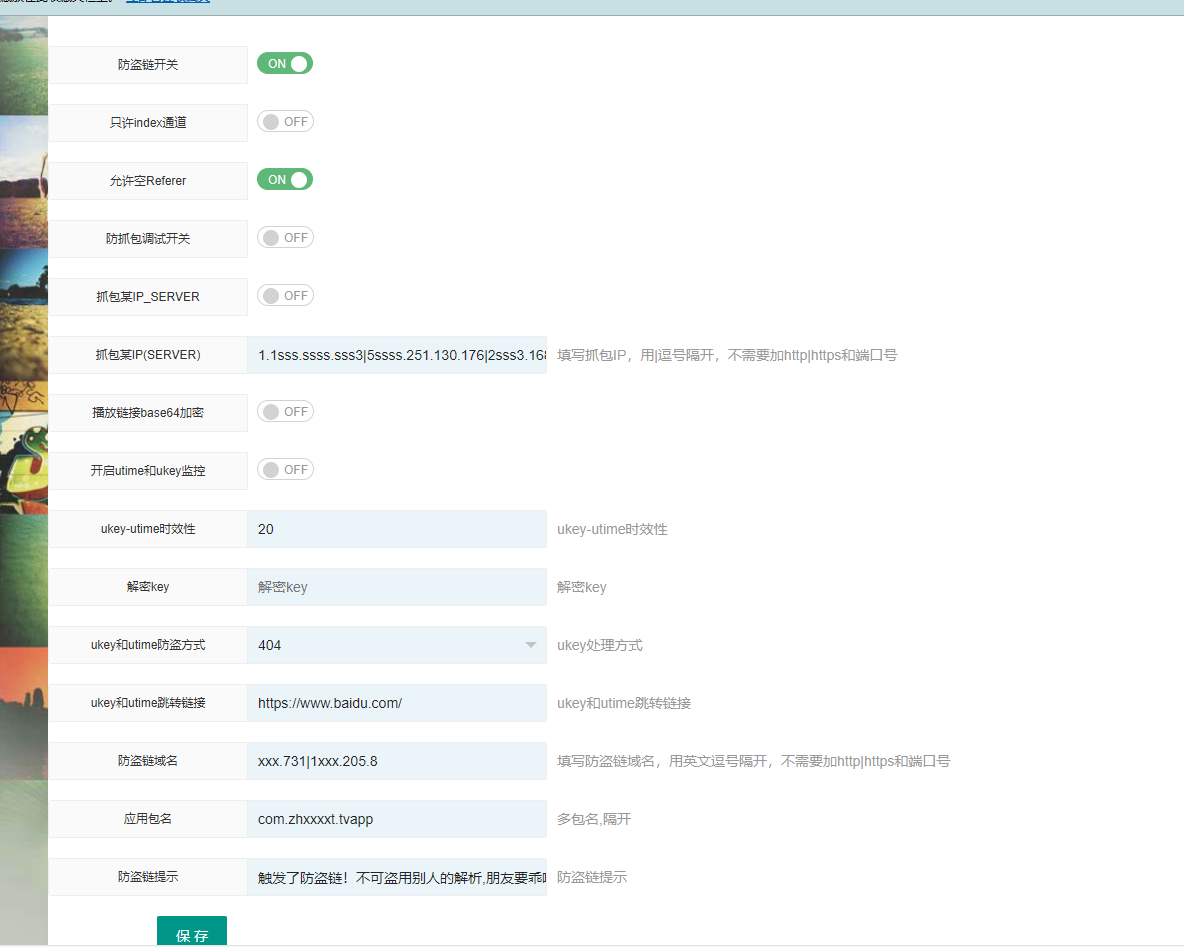
Task: Disable the 允许空Referer toggle
Action: click(x=285, y=180)
